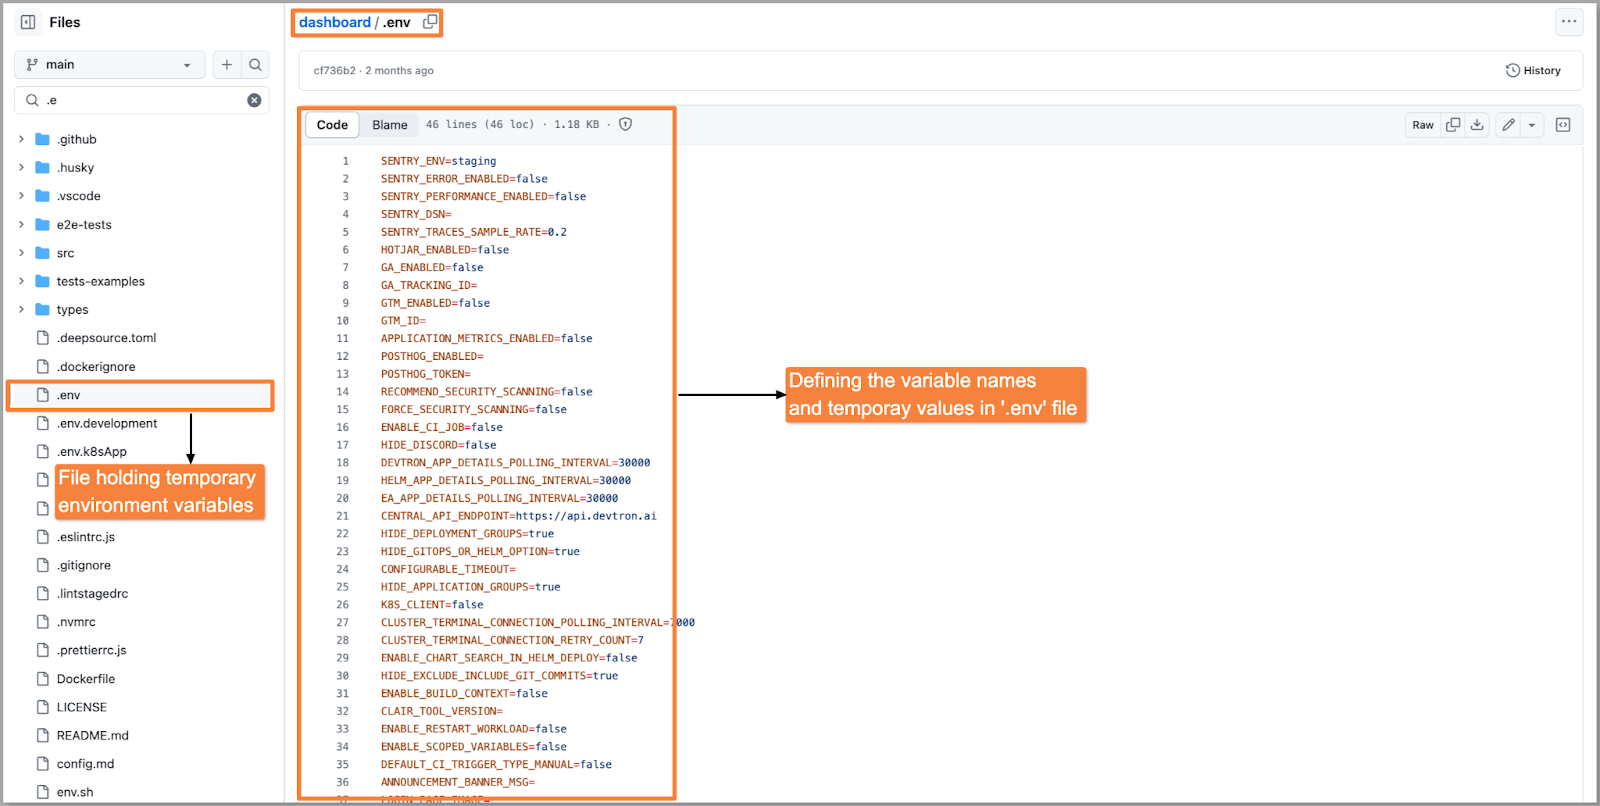This screenshot has height=806, width=1600.
Task: Copy raw file contents icon
Action: pos(1453,125)
